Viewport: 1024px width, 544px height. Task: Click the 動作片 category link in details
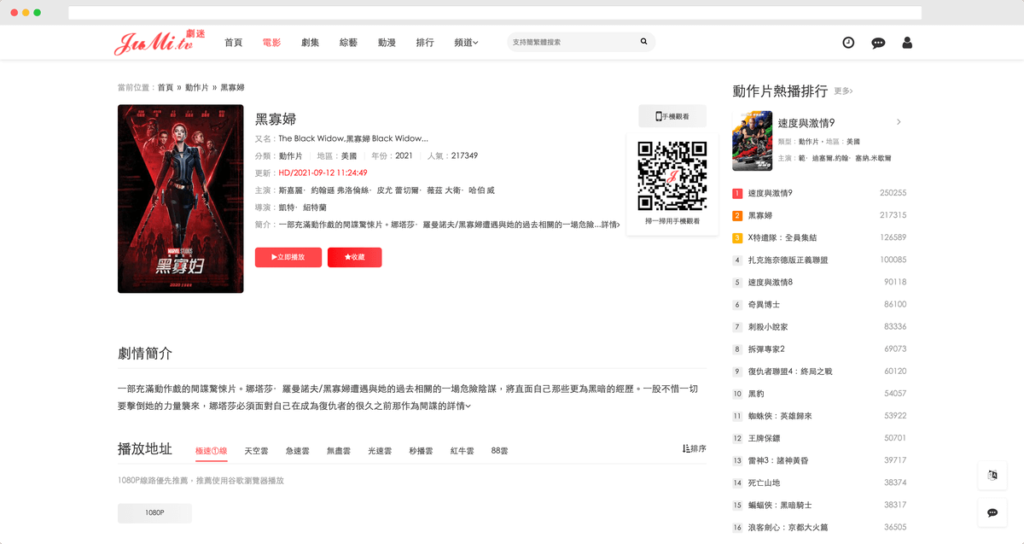pos(291,156)
